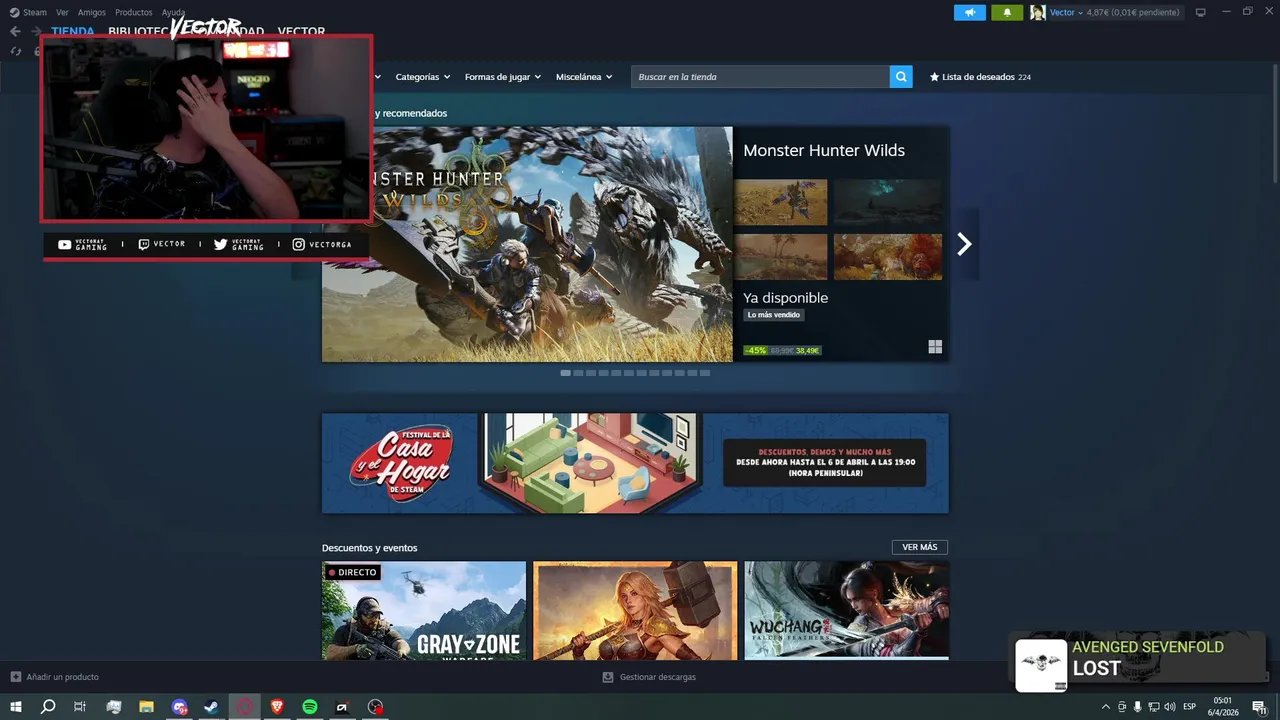
Task: Click the Steam logo in the title bar
Action: (14, 12)
